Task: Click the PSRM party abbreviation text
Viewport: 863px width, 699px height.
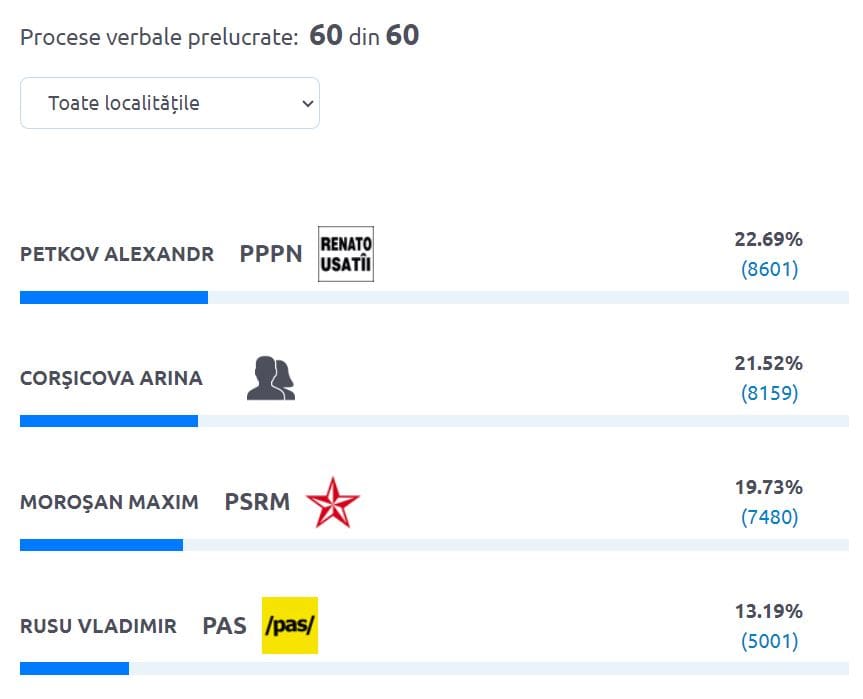Action: pos(257,502)
